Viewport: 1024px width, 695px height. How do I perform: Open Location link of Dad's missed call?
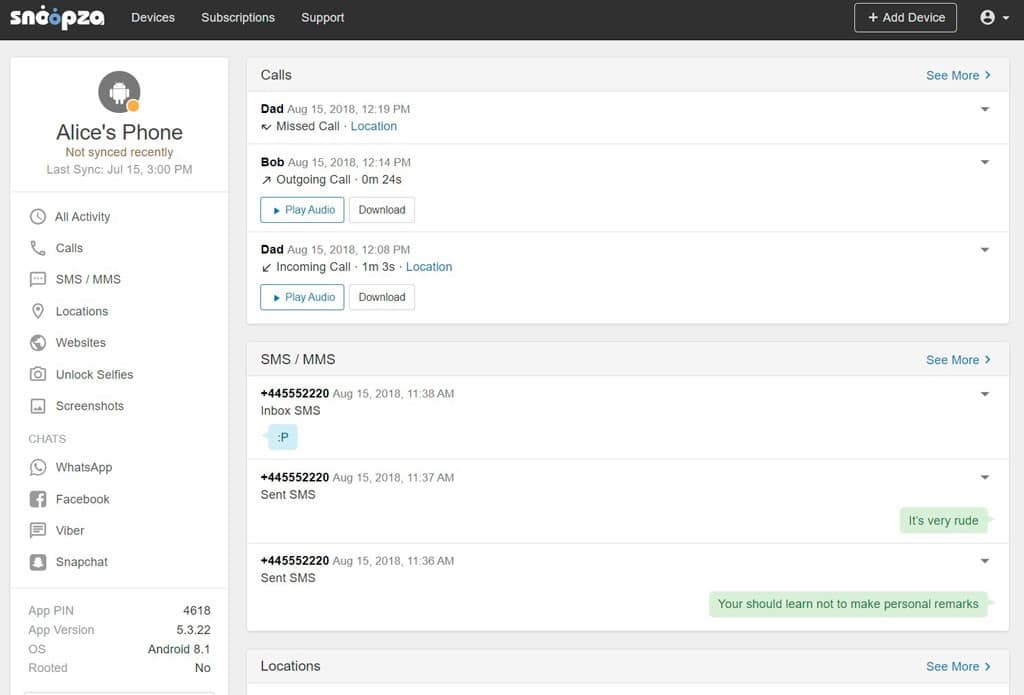(373, 126)
